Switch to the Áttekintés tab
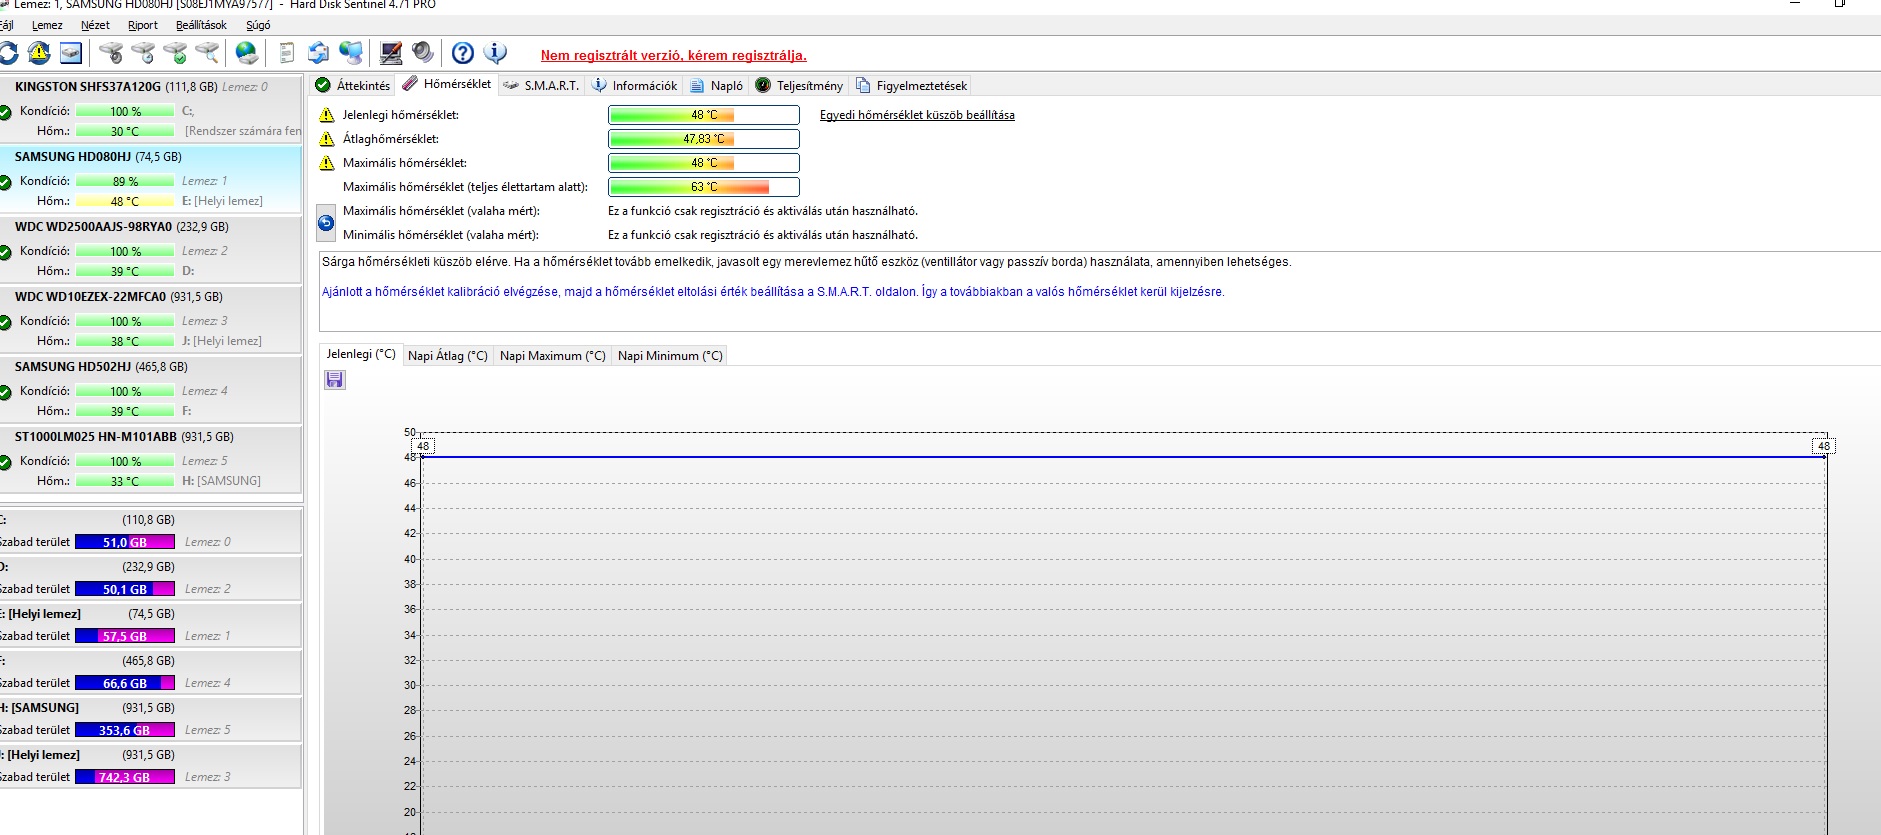The height and width of the screenshot is (835, 1881). [352, 86]
